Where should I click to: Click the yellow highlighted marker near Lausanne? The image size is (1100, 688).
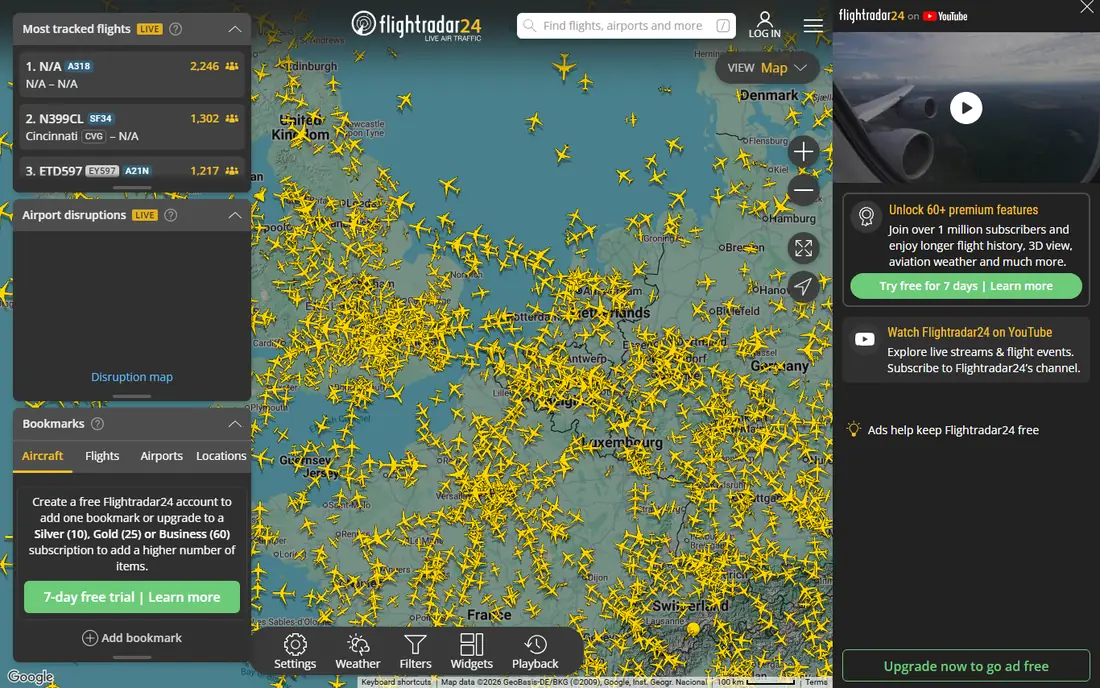coord(693,628)
